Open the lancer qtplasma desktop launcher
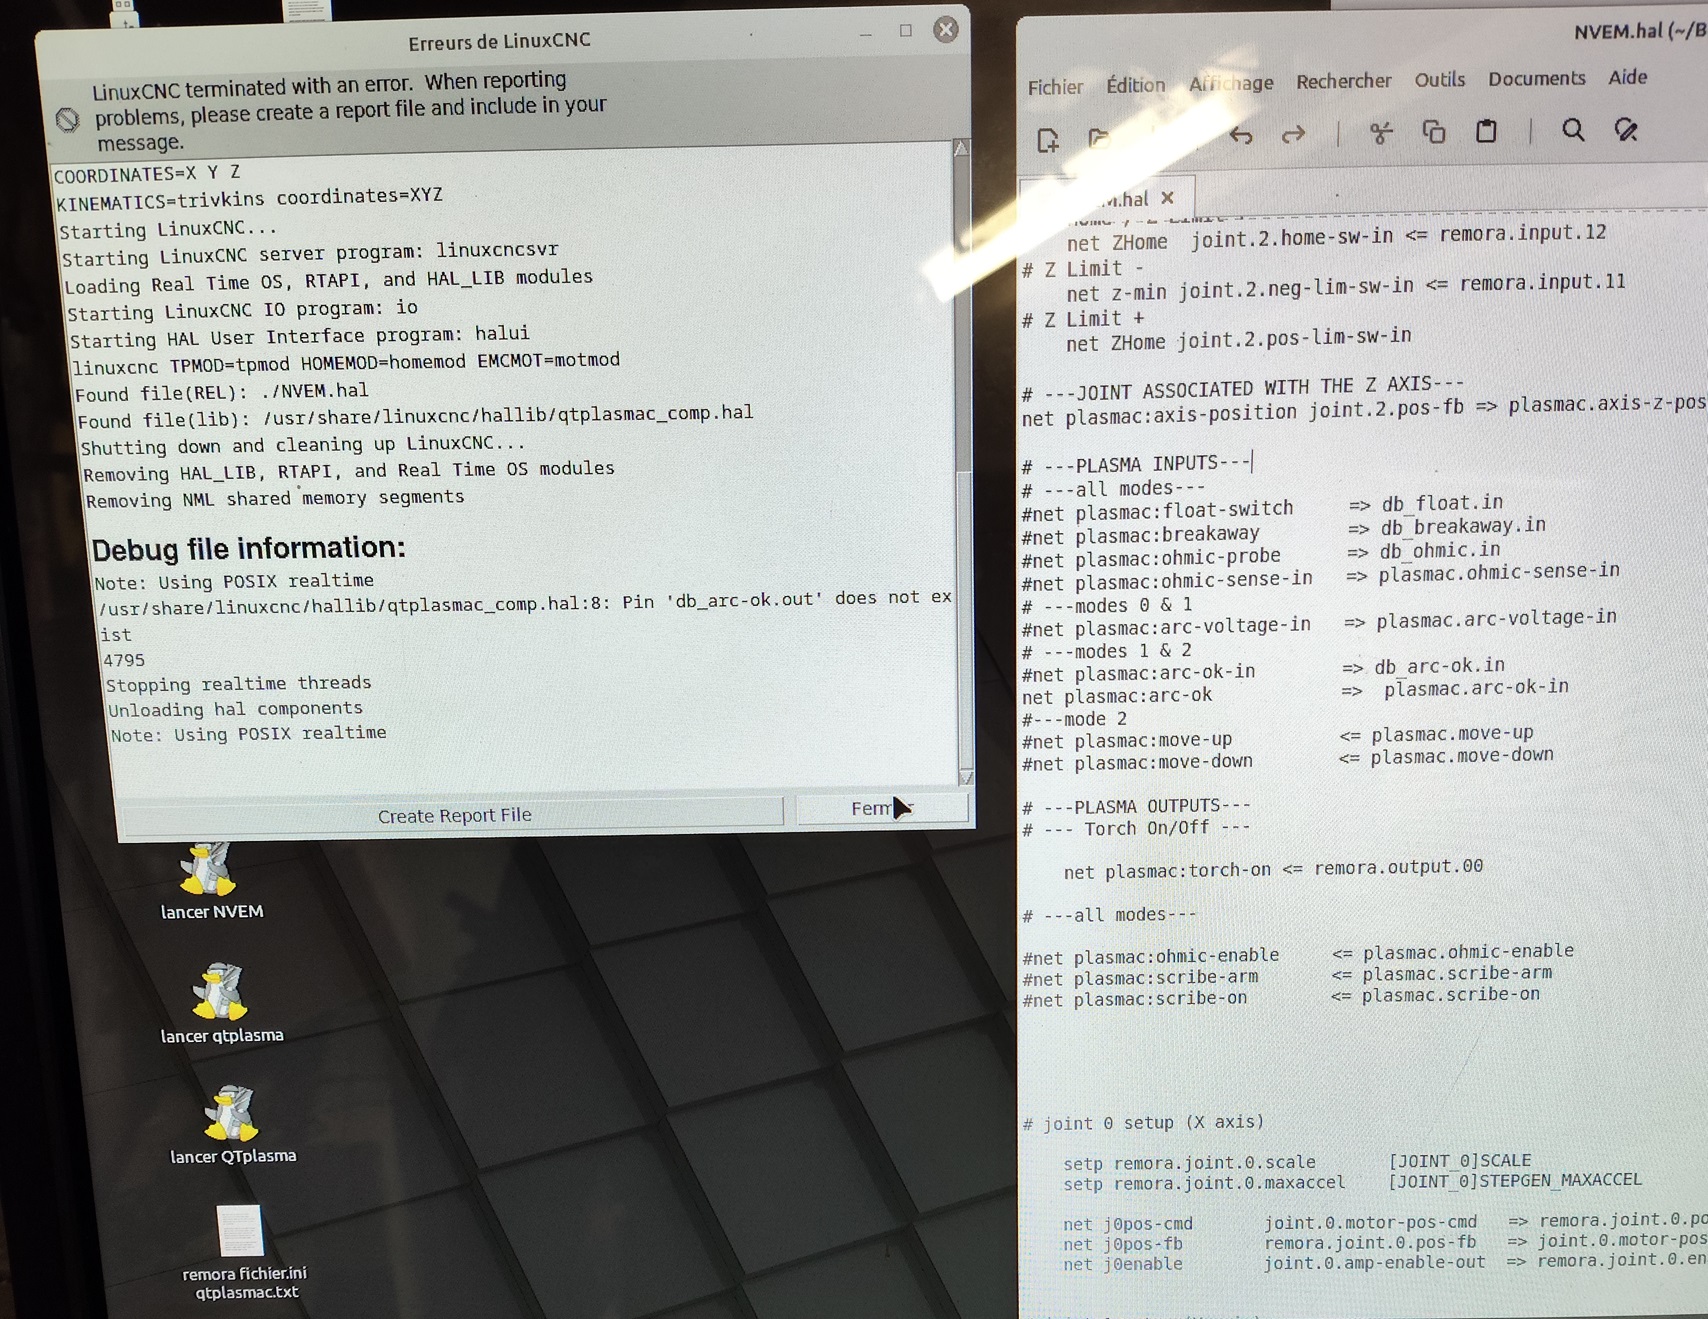The image size is (1708, 1319). pos(221,1004)
